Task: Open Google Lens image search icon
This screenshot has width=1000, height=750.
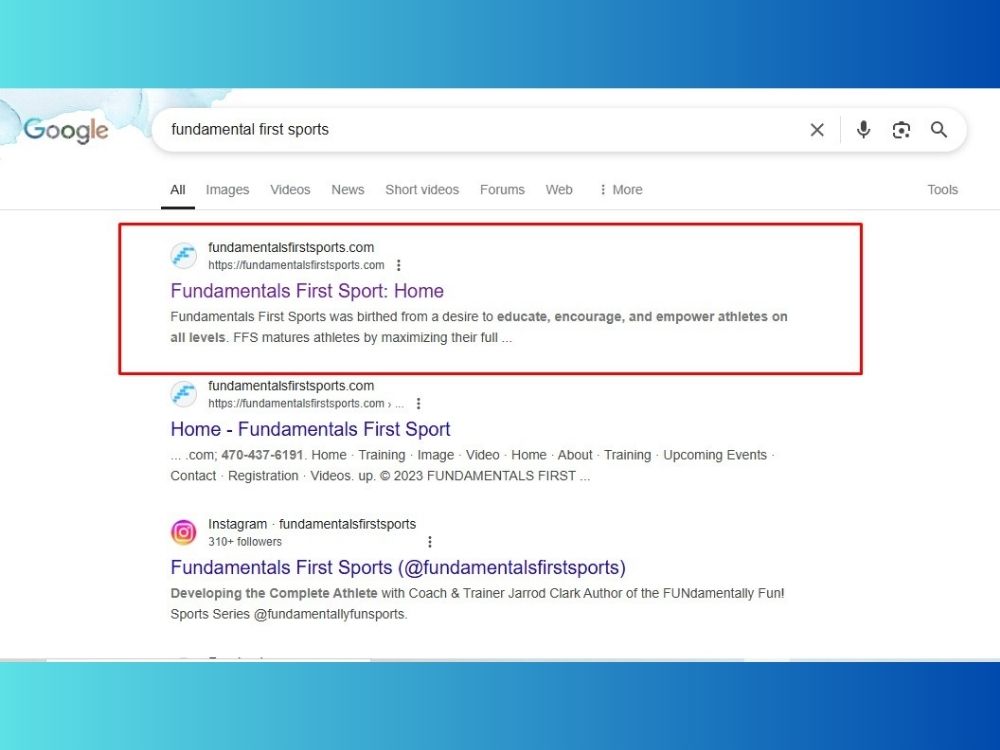Action: coord(901,130)
